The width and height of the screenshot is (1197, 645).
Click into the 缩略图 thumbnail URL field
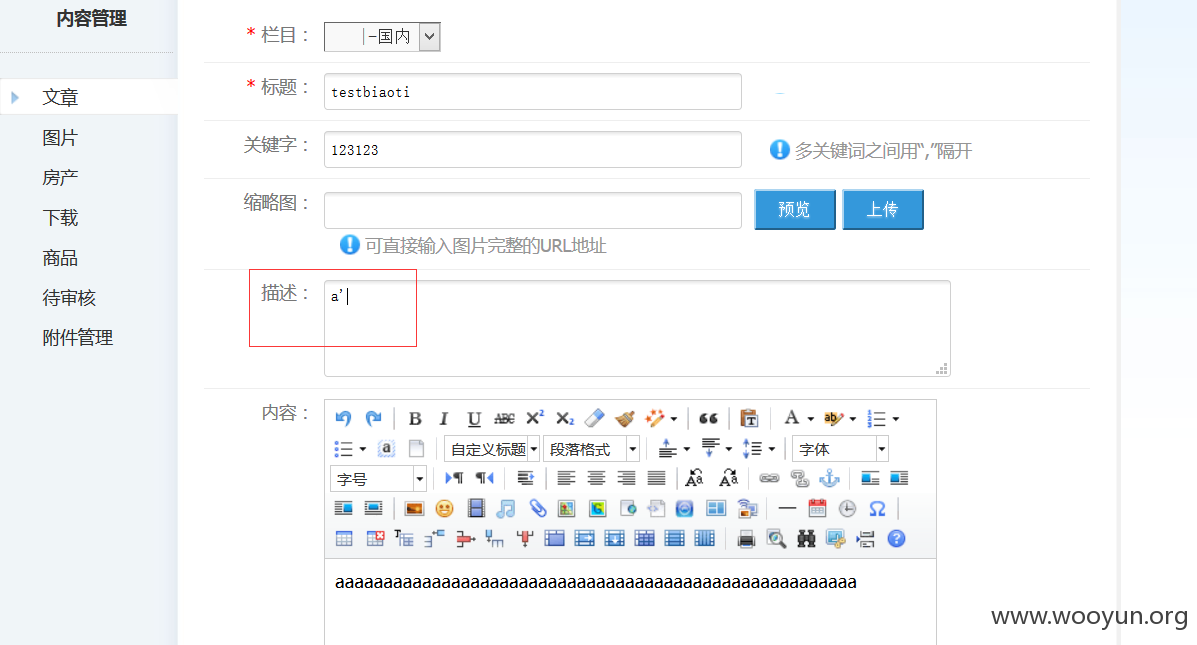(x=533, y=210)
